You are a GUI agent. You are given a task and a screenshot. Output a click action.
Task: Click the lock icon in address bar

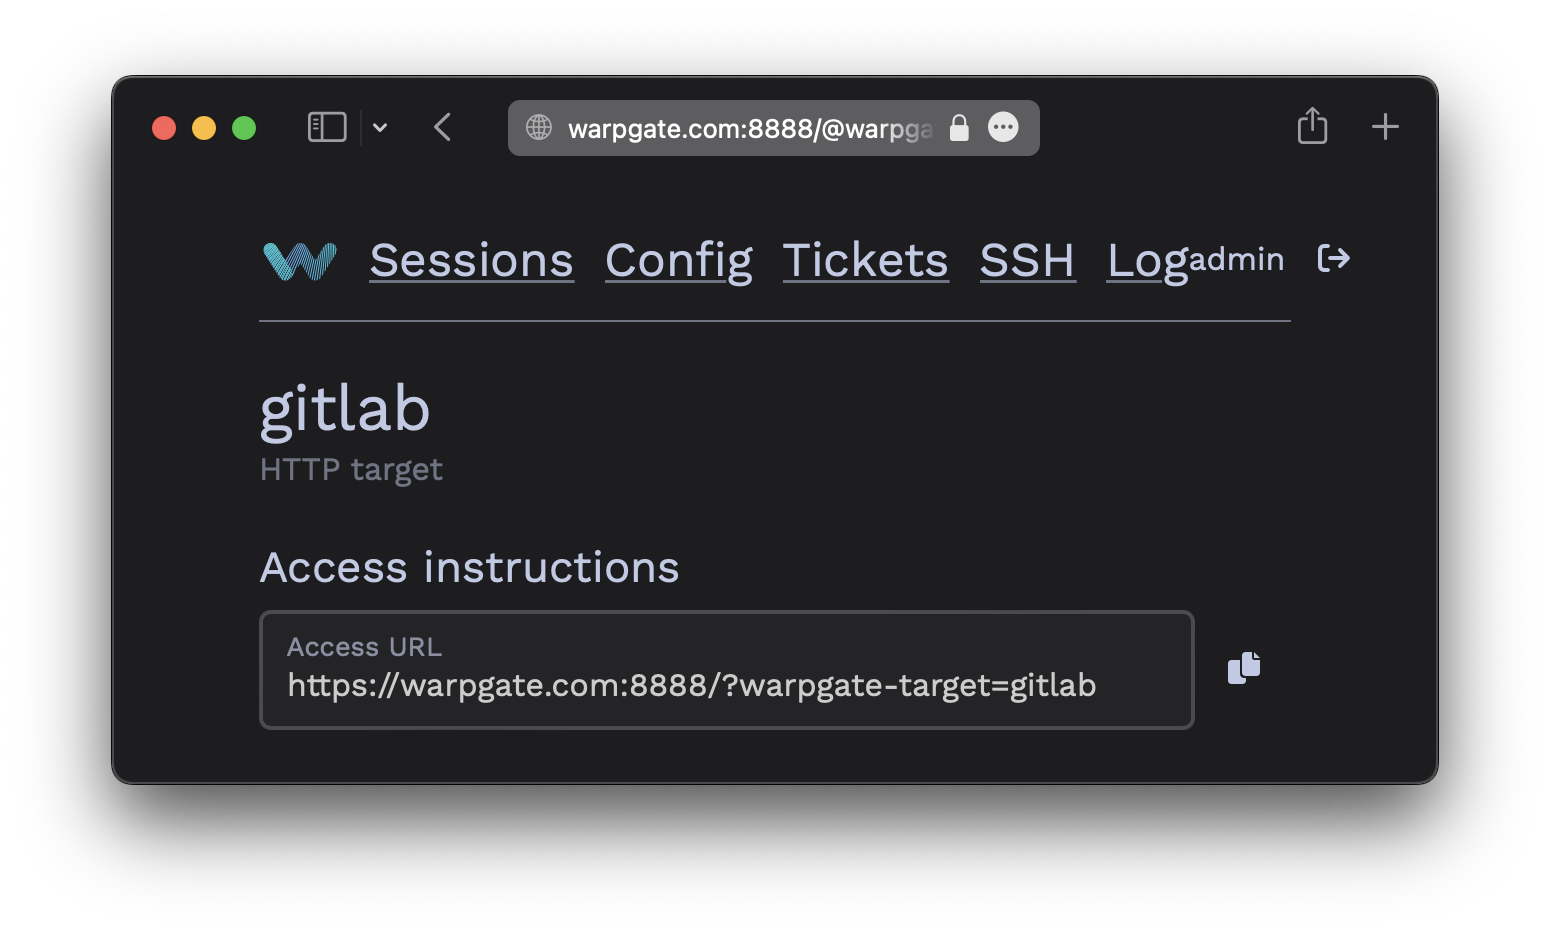(x=959, y=128)
